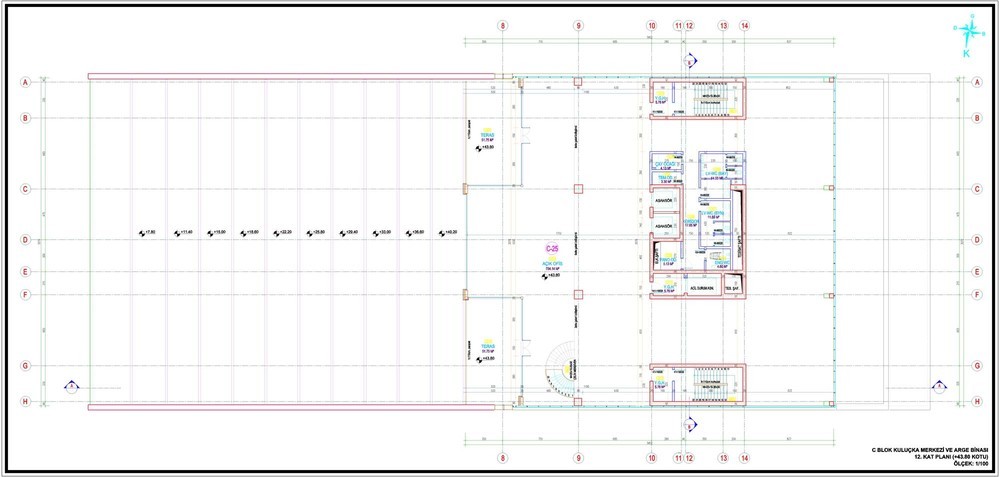
Task: Click grid bubble E on the right edge
Action: tap(977, 272)
